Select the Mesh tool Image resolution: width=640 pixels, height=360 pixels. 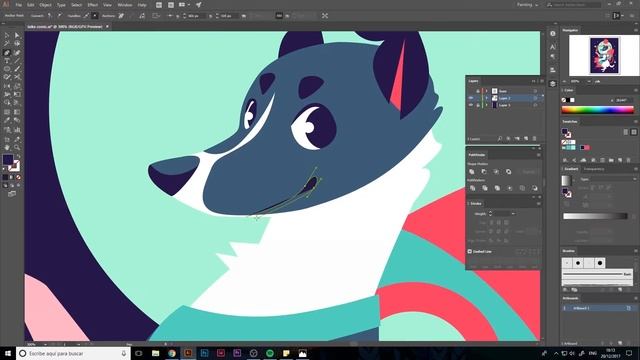click(x=7, y=112)
